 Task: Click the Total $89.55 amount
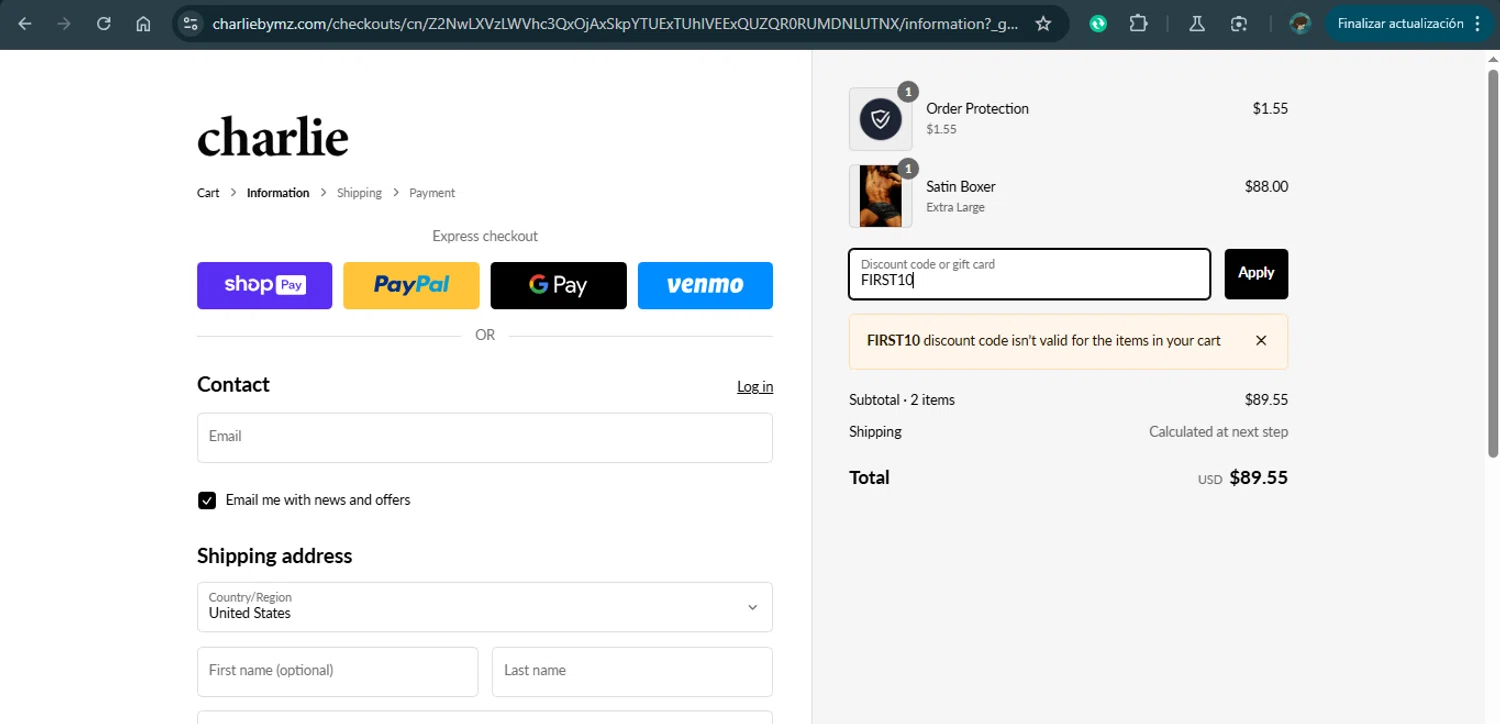(x=1258, y=478)
